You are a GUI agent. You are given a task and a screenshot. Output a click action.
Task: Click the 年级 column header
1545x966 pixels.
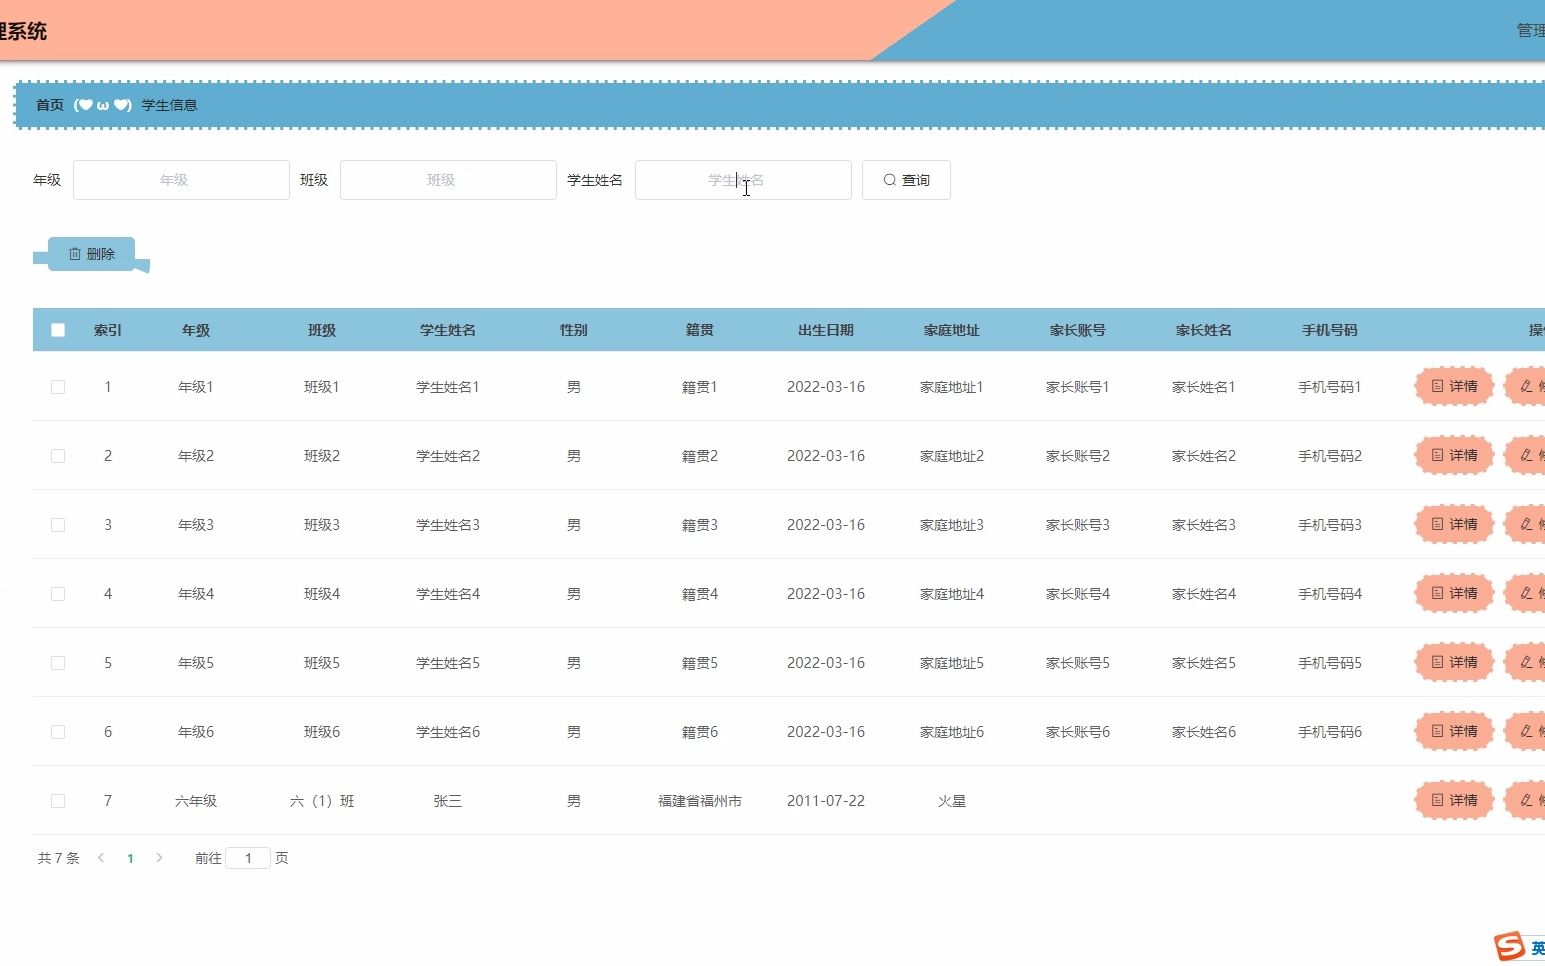[196, 330]
